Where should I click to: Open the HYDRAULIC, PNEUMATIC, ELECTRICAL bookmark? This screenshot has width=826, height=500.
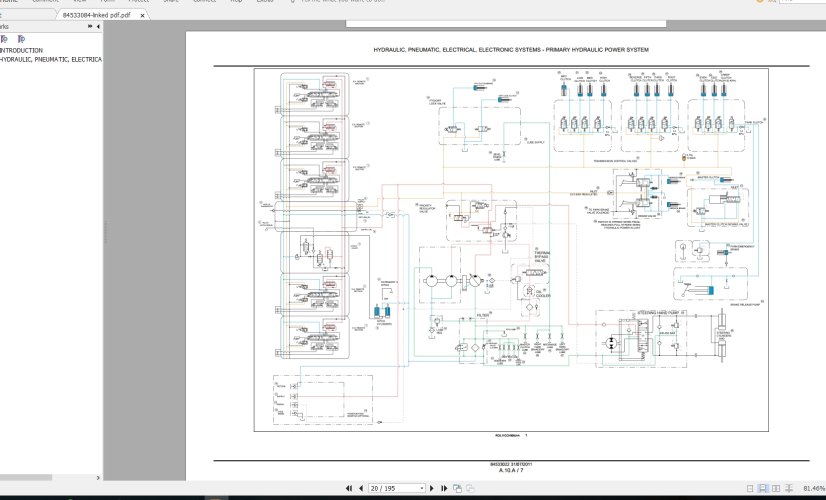[50, 60]
